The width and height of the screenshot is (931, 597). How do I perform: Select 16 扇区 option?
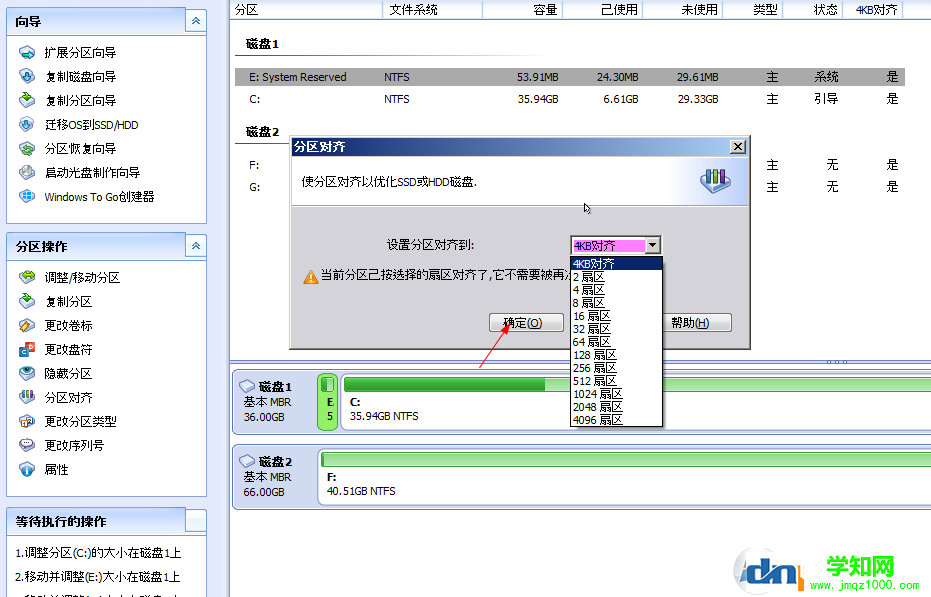tap(616, 316)
